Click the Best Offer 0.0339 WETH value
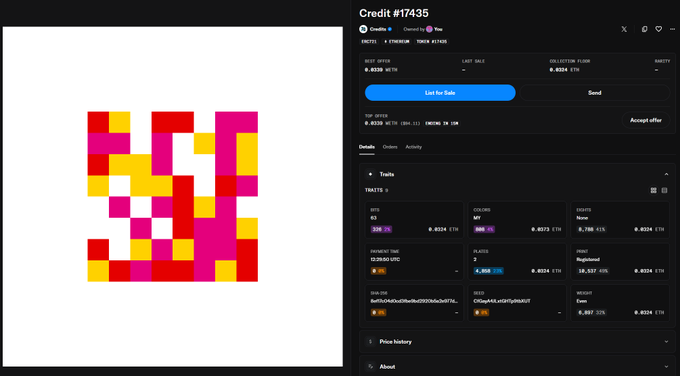This screenshot has width=680, height=376. pyautogui.click(x=381, y=70)
